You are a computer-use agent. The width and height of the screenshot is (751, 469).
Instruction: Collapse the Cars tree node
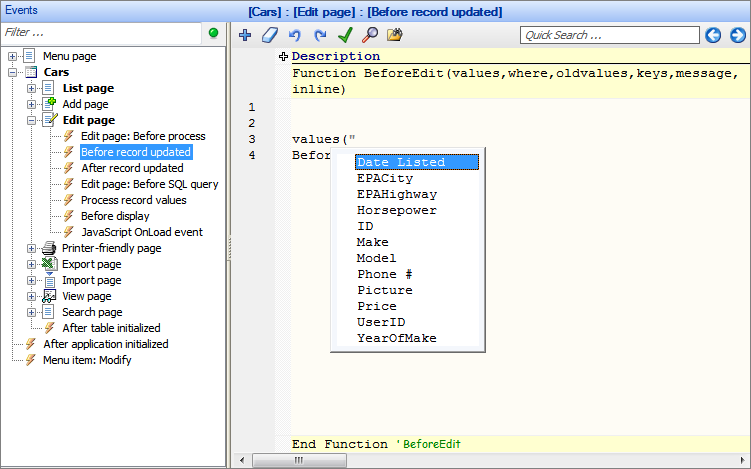12,72
